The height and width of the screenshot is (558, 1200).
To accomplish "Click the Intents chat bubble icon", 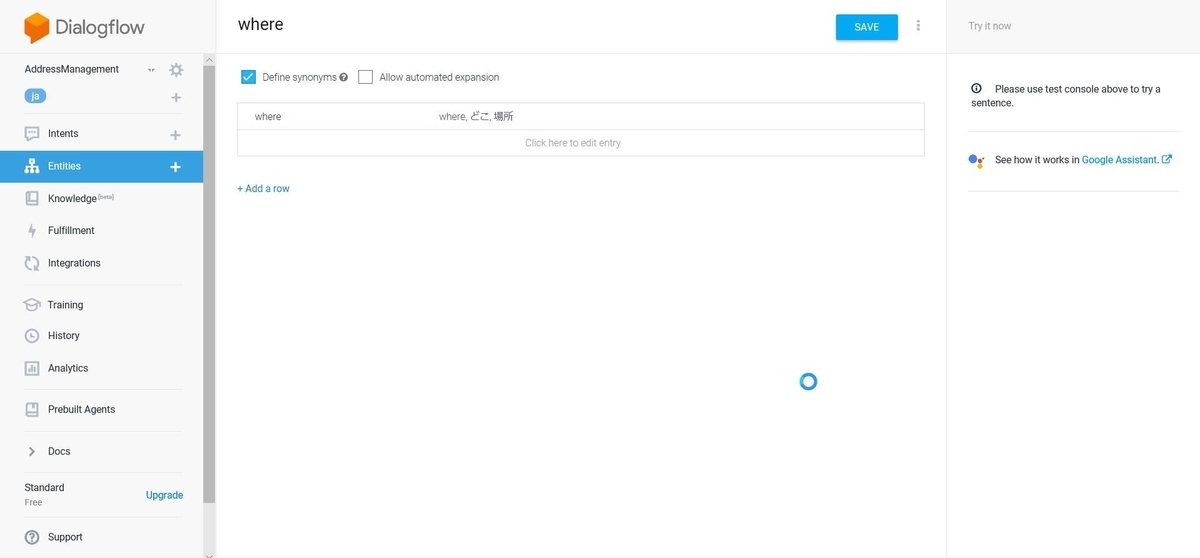I will [32, 133].
